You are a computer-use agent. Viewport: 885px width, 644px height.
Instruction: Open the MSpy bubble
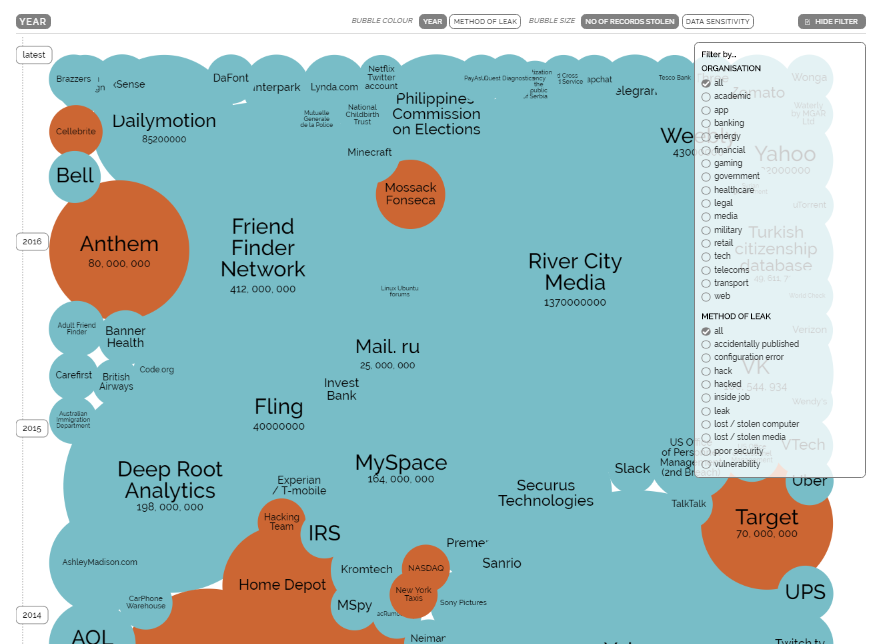[x=354, y=606]
